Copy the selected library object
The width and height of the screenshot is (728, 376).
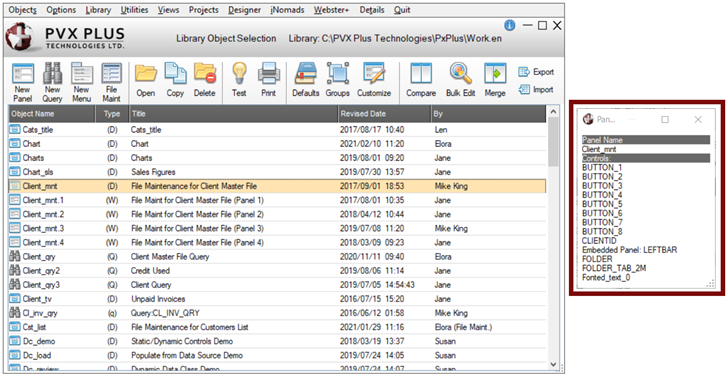point(175,80)
